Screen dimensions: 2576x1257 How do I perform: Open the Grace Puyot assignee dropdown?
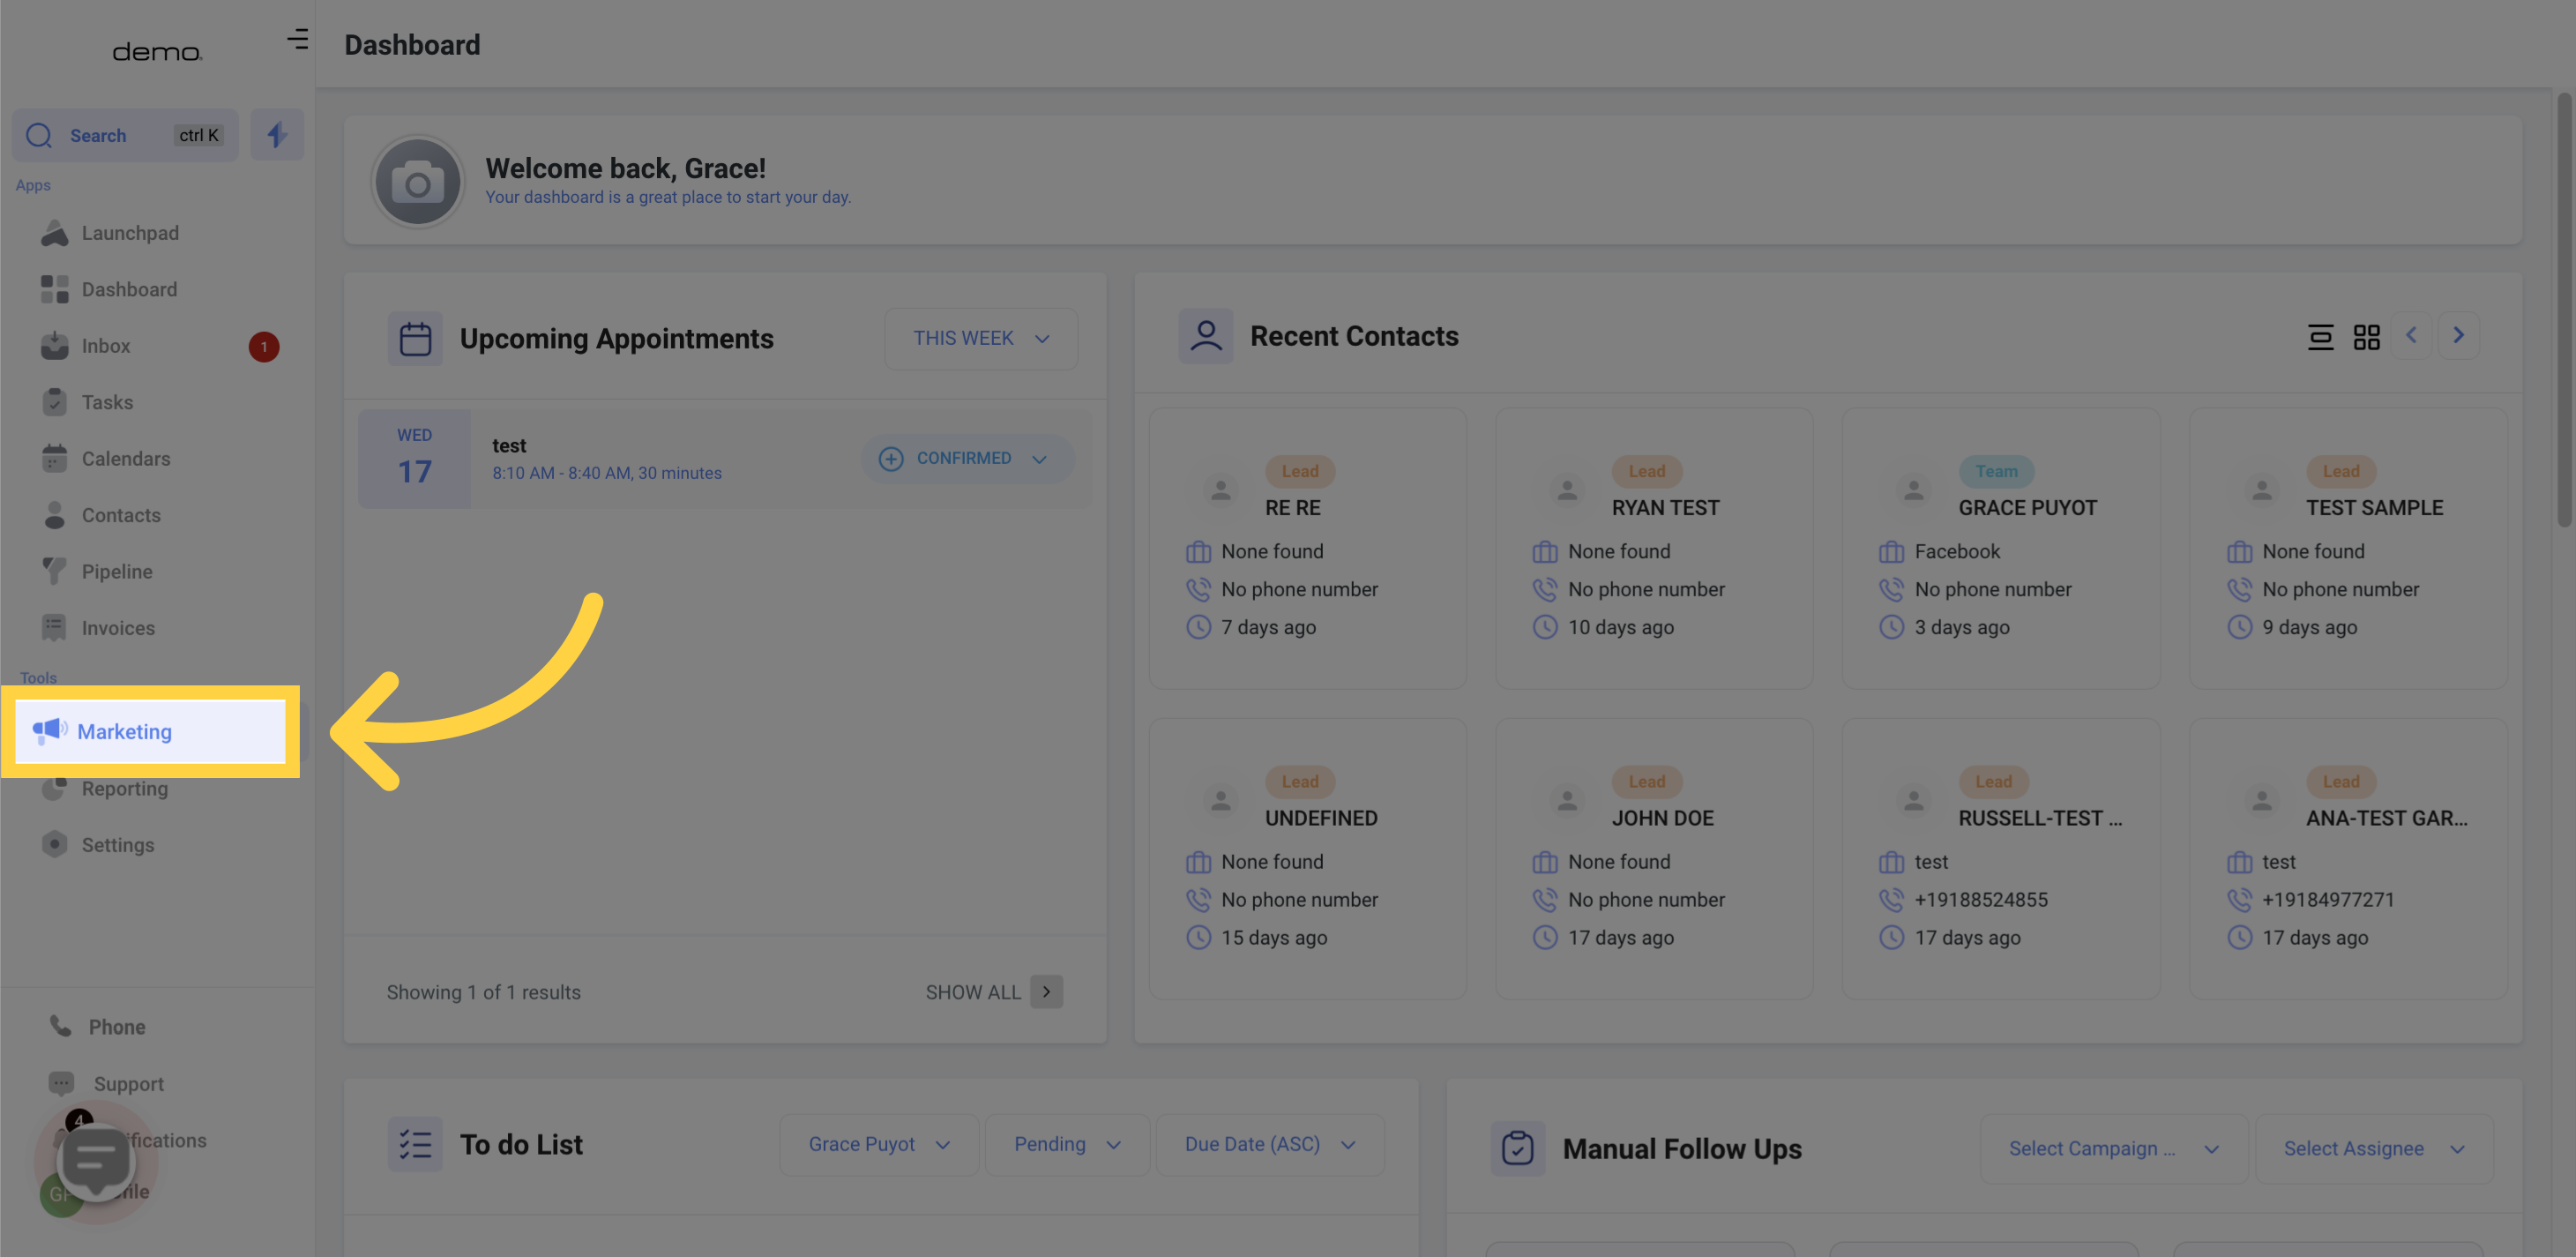click(879, 1145)
